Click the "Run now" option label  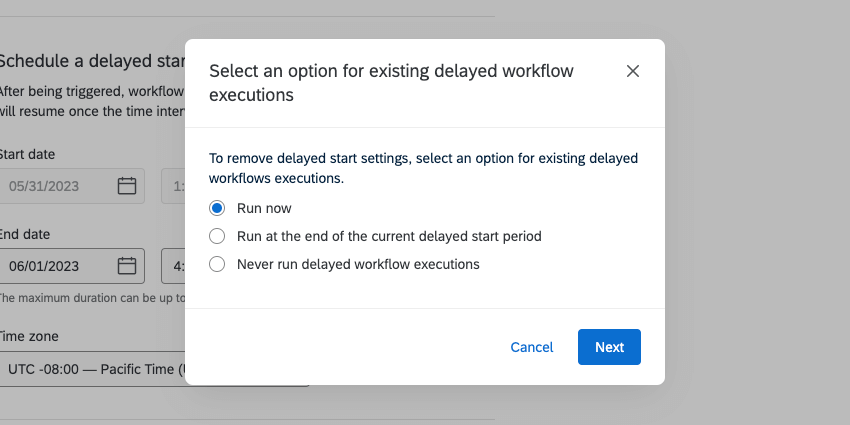point(264,208)
